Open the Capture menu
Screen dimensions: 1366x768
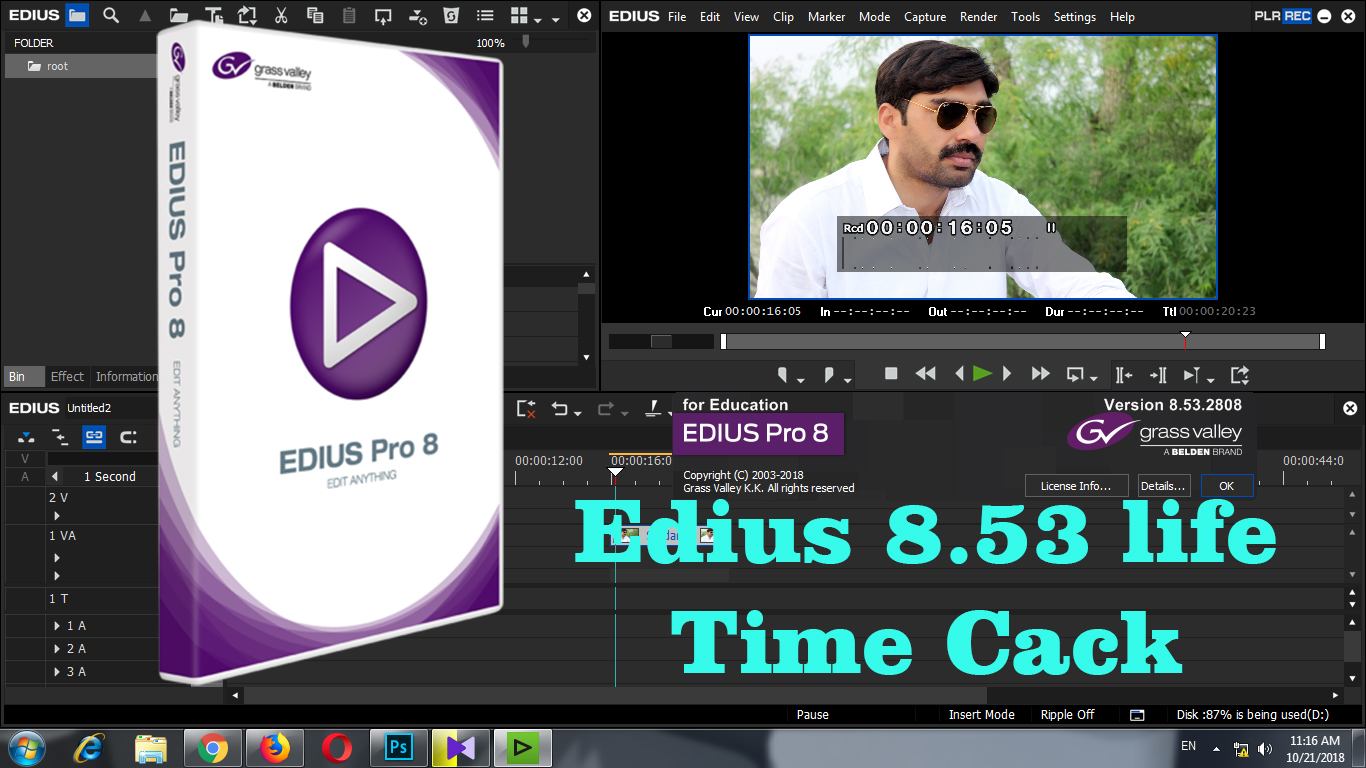(x=925, y=17)
